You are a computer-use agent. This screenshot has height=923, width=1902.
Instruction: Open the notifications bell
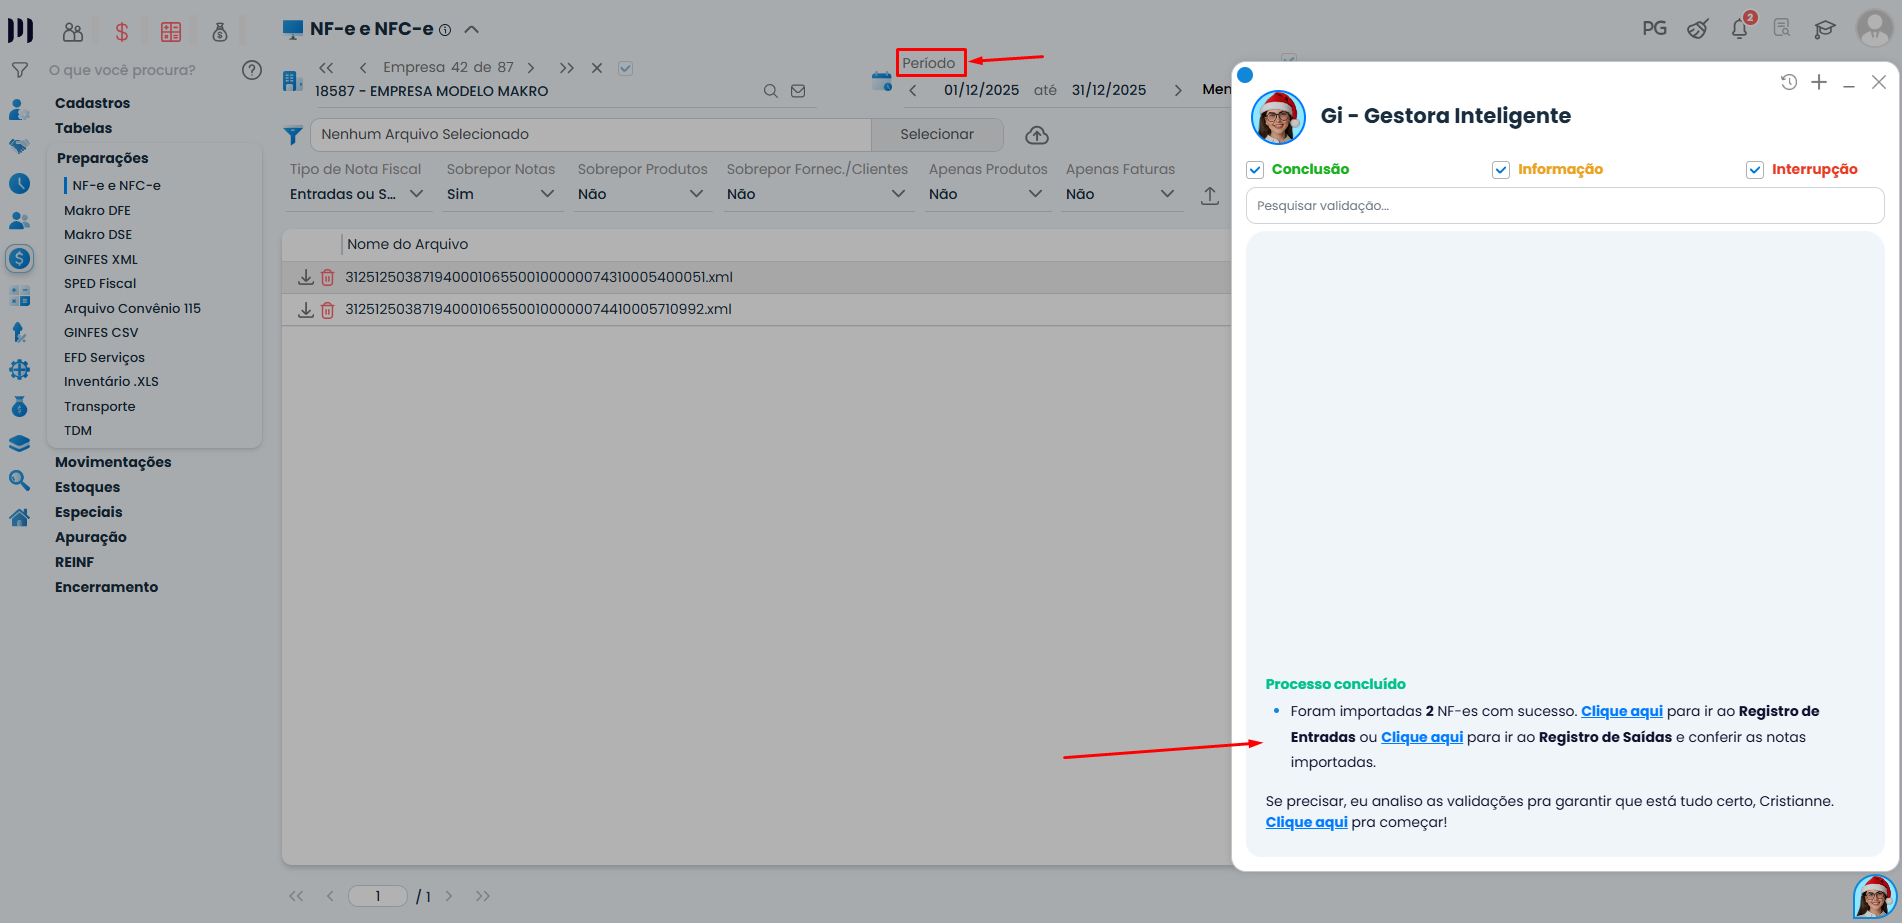coord(1739,29)
